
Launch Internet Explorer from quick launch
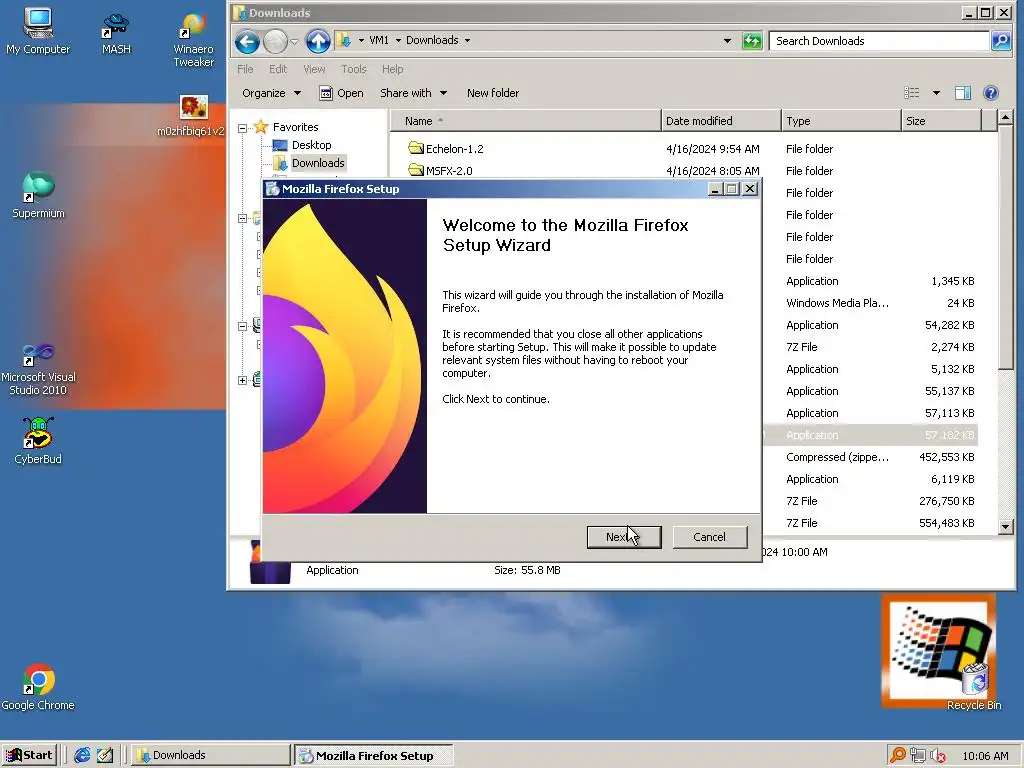82,755
